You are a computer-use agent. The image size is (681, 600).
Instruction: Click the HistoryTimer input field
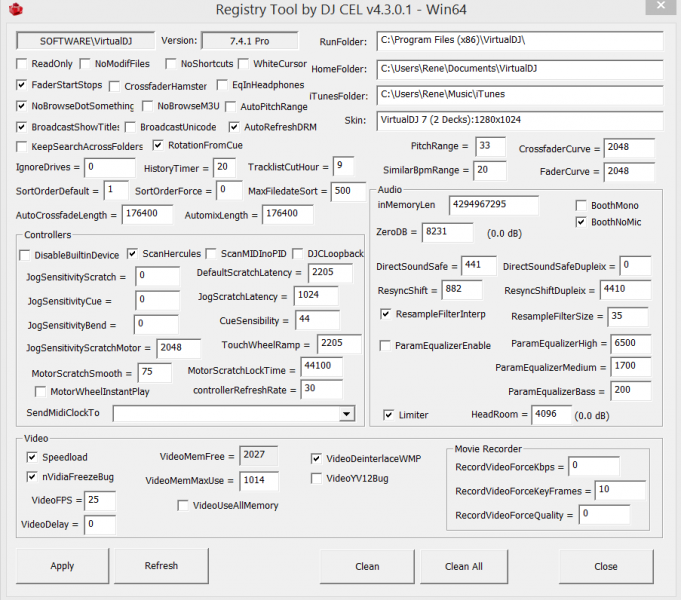(x=225, y=167)
